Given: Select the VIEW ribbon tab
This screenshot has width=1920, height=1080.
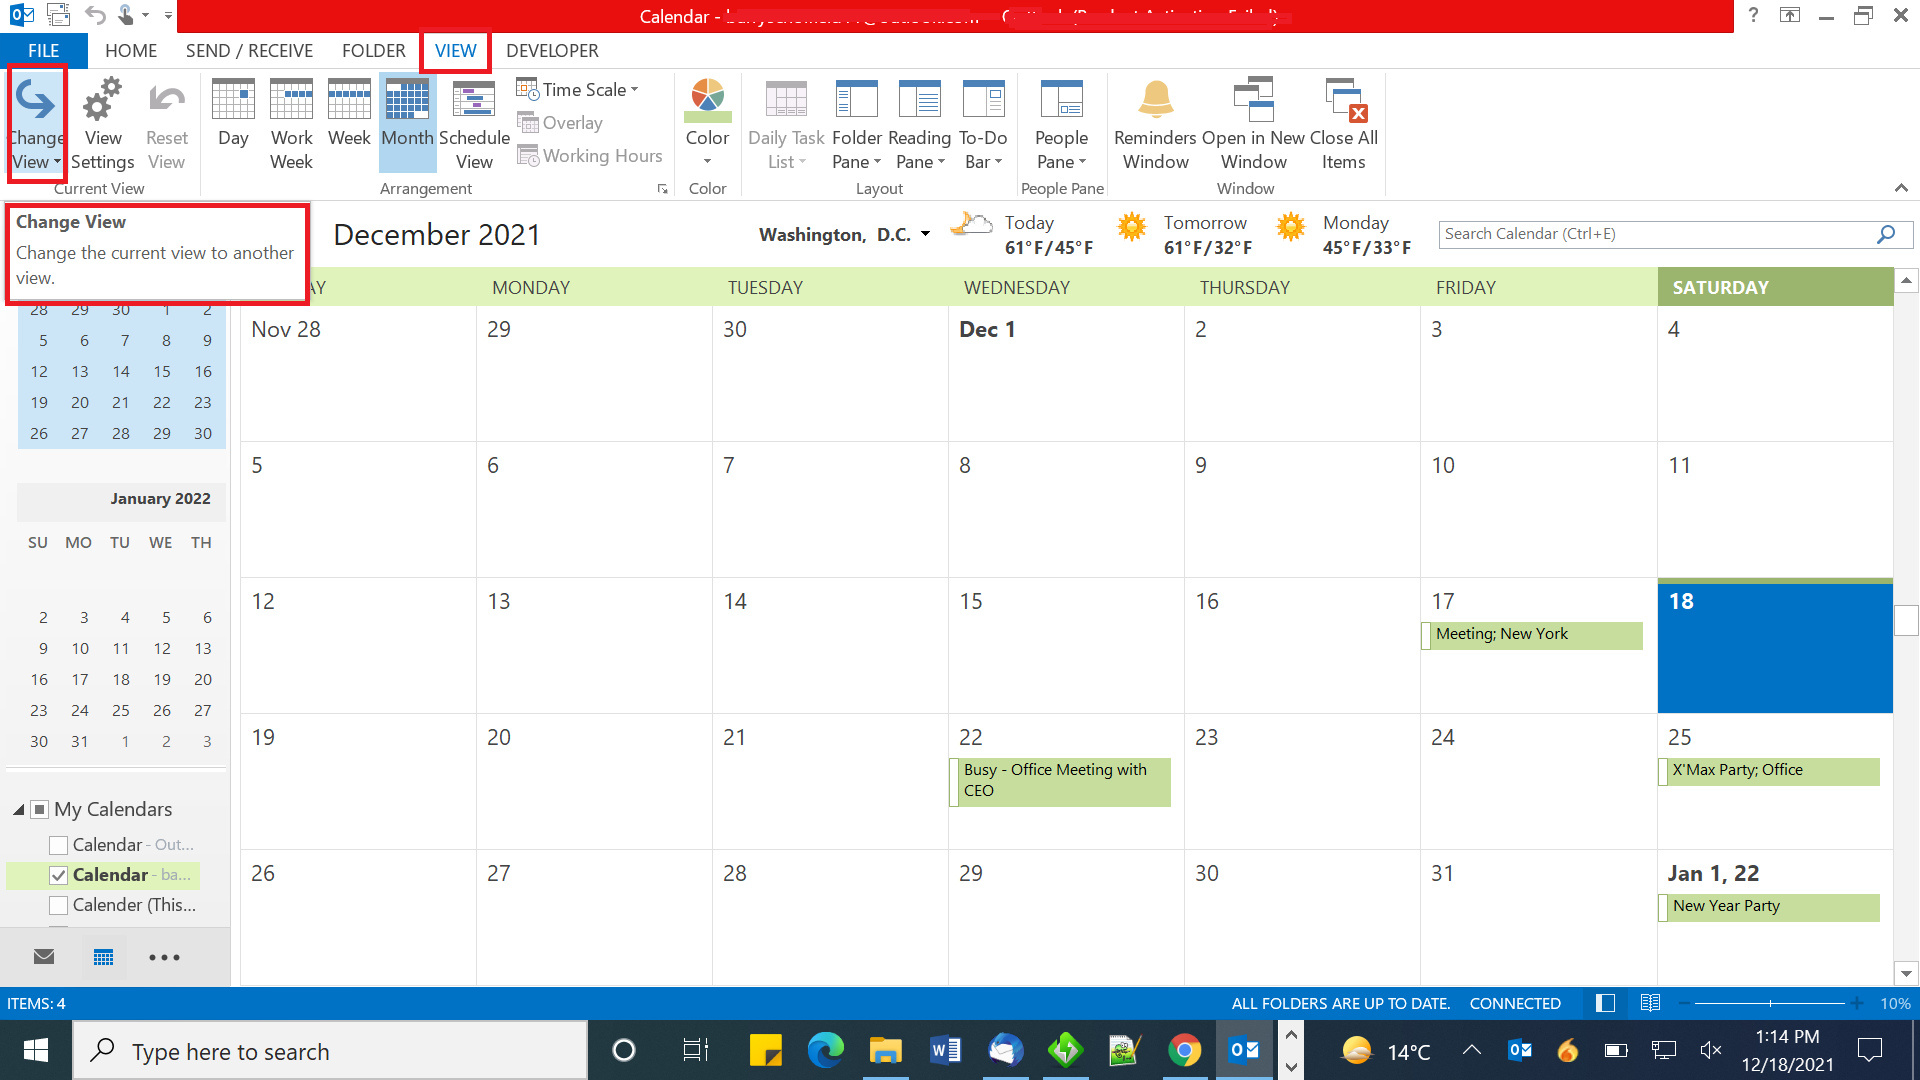Looking at the screenshot, I should coord(456,50).
